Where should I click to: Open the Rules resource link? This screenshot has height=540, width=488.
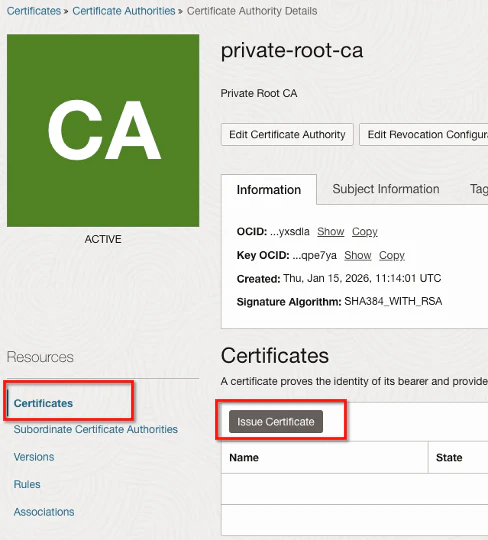pyautogui.click(x=27, y=485)
